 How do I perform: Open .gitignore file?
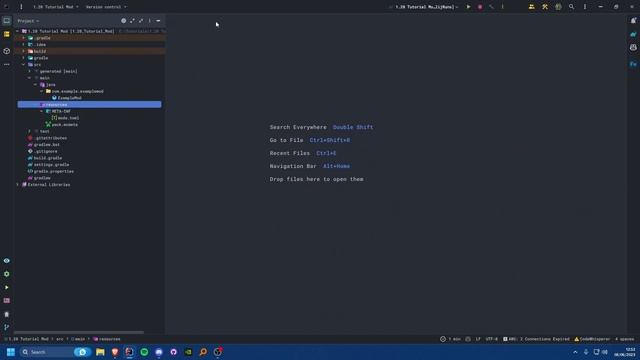45,151
